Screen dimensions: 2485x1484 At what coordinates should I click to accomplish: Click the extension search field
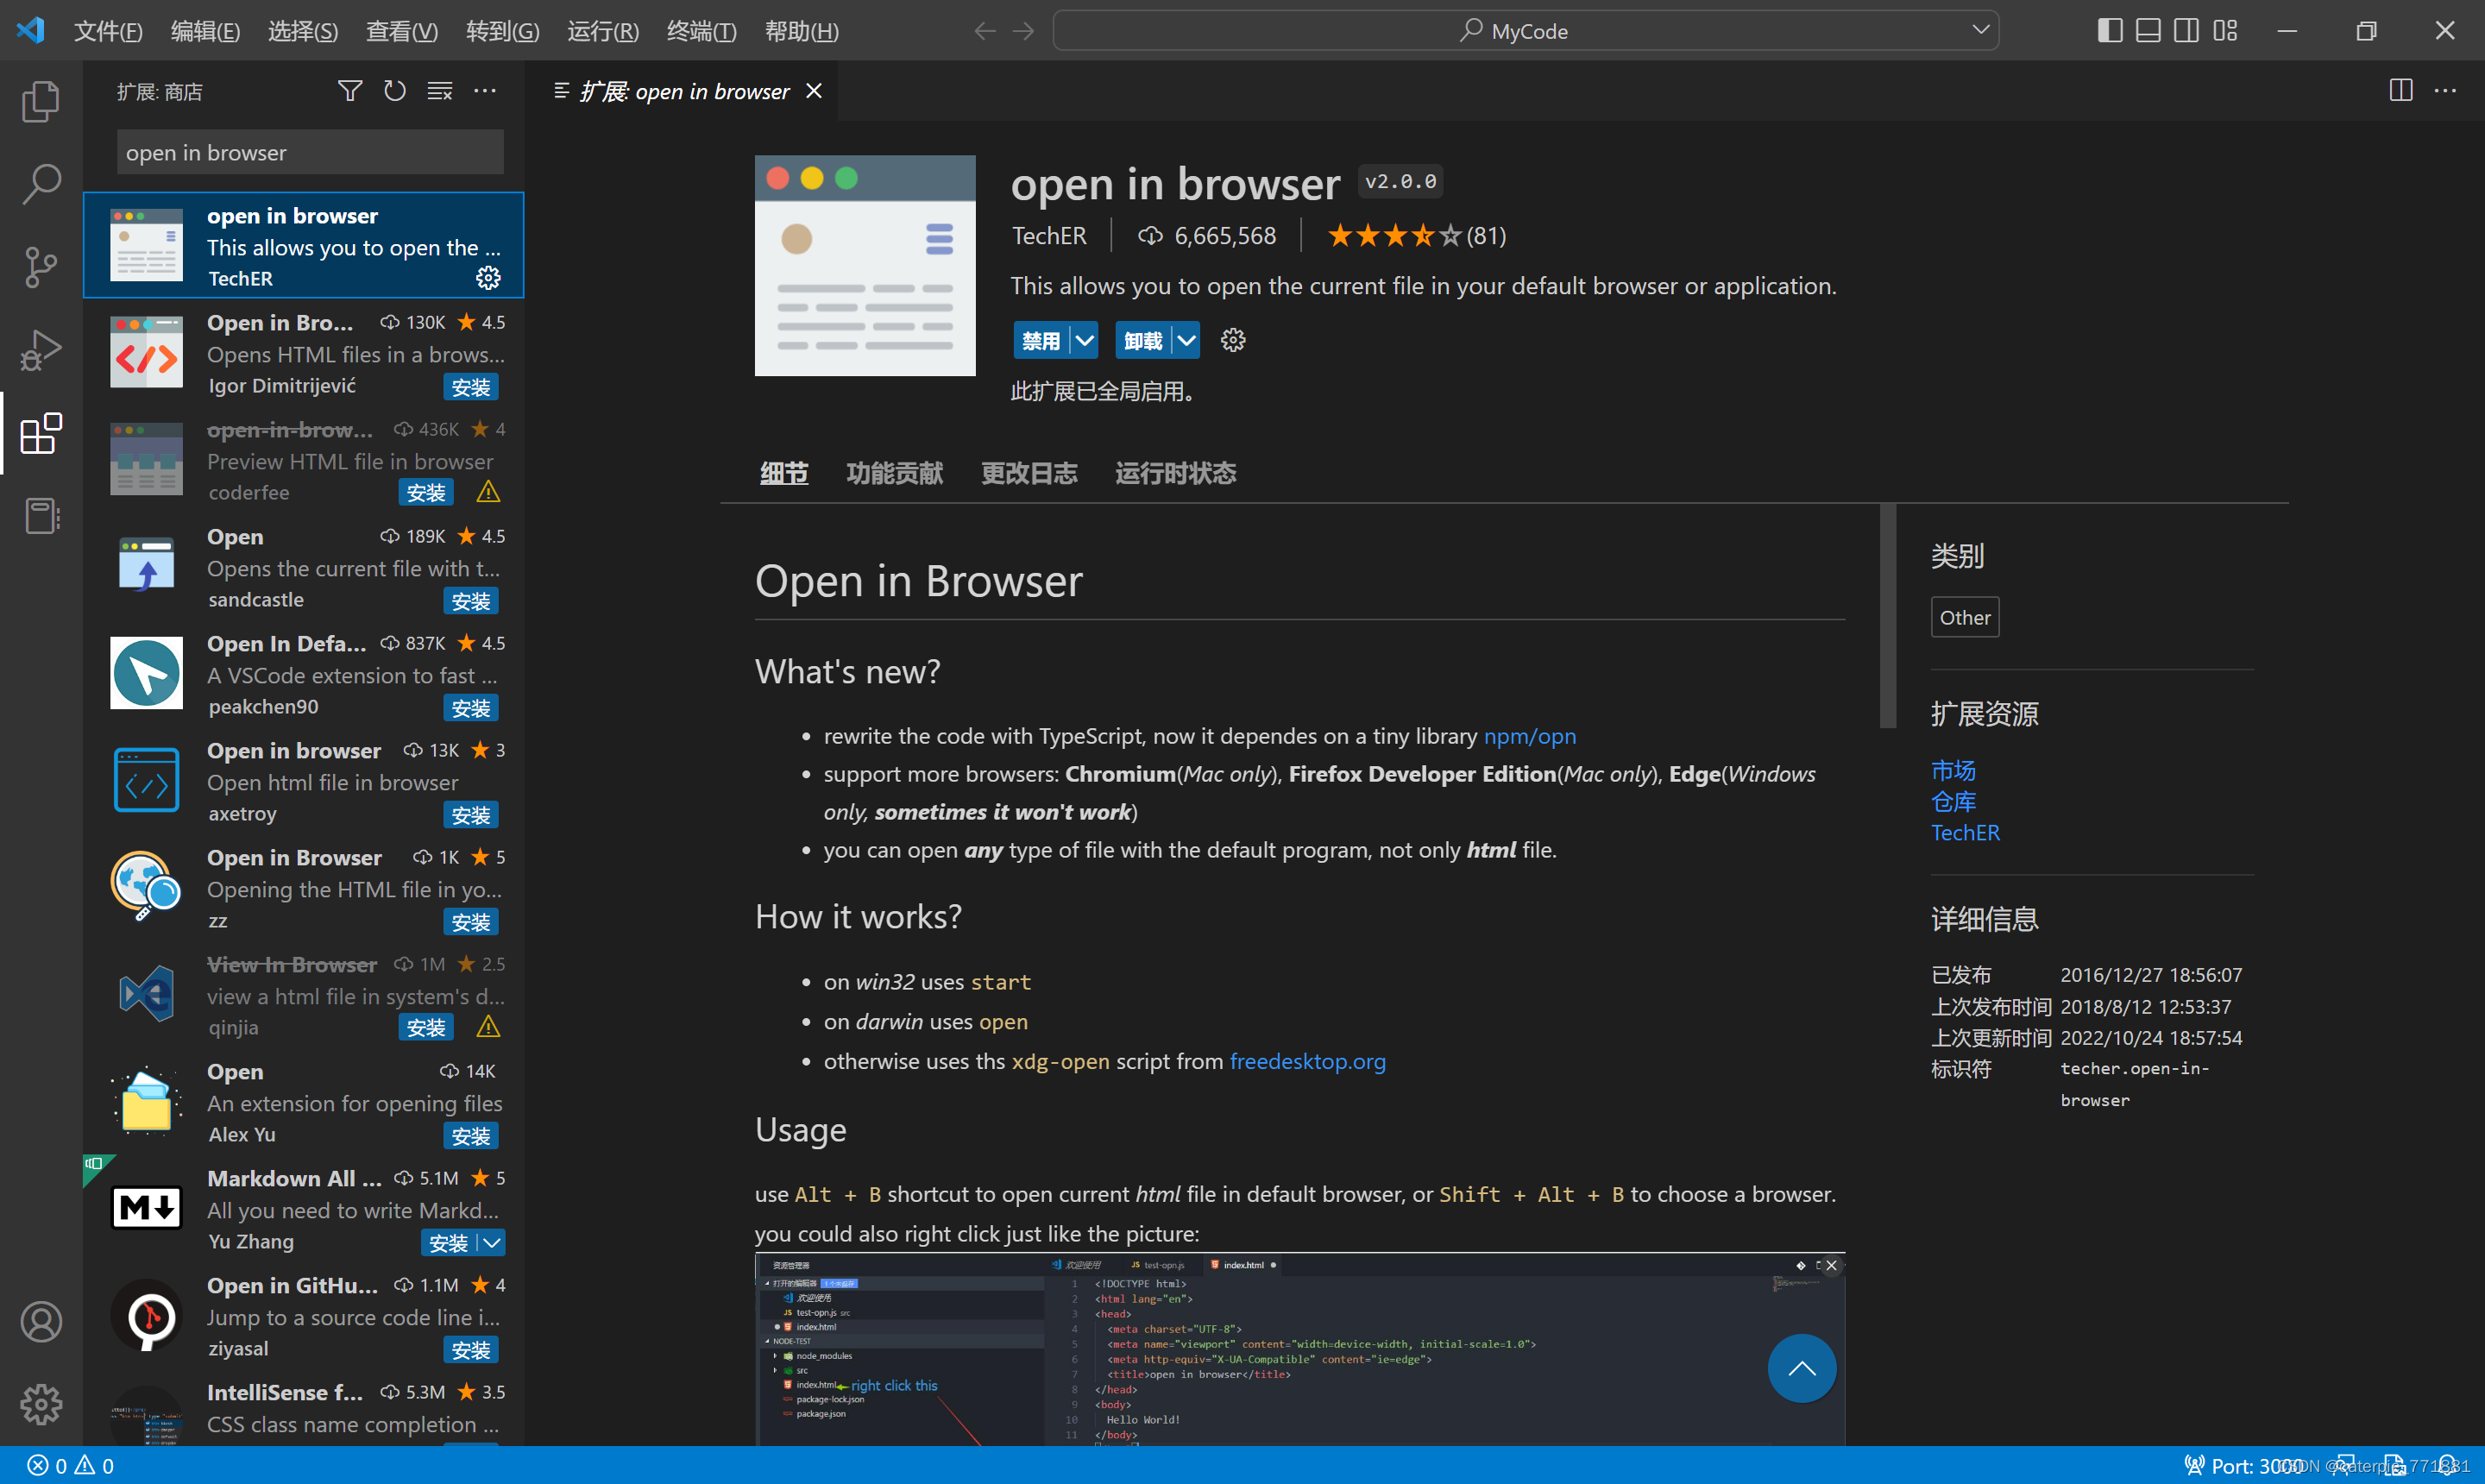pos(310,152)
